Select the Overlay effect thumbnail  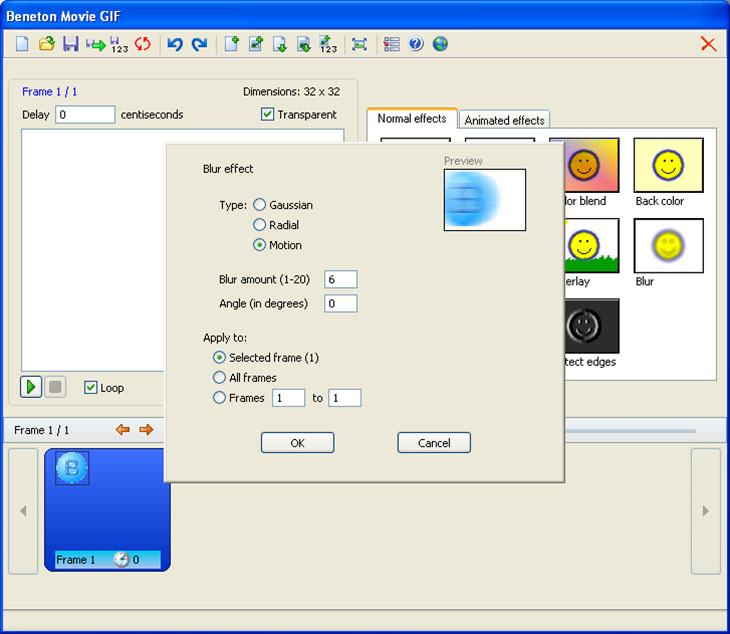[592, 246]
